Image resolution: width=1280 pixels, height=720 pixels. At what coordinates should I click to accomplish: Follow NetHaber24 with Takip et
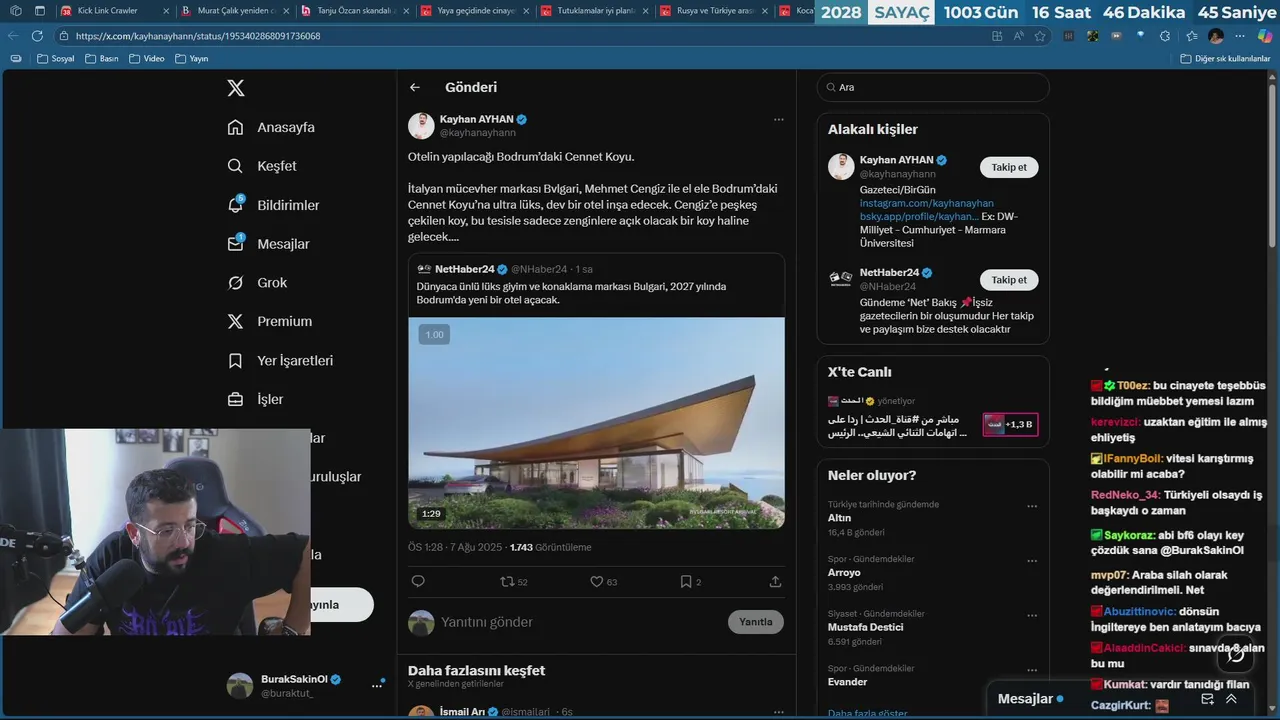pyautogui.click(x=1008, y=280)
